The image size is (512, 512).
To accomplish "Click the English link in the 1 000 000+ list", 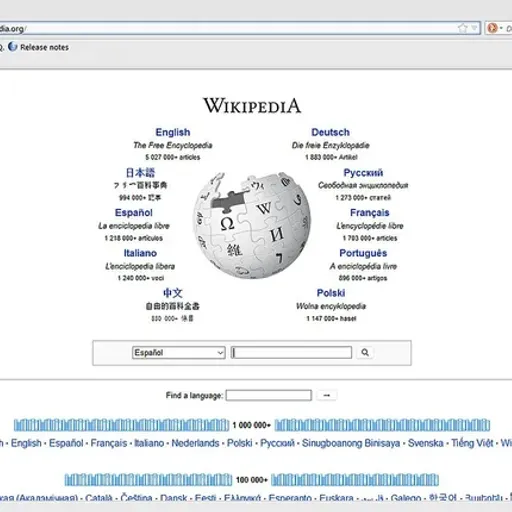I will 26,443.
